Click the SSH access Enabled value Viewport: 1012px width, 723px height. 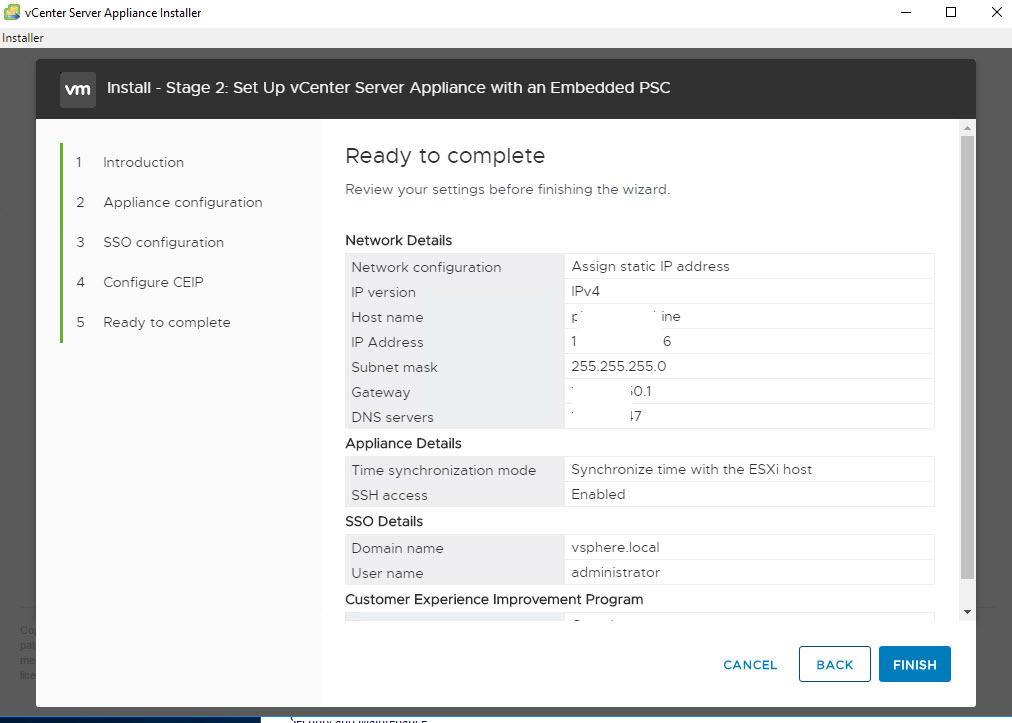(x=598, y=495)
